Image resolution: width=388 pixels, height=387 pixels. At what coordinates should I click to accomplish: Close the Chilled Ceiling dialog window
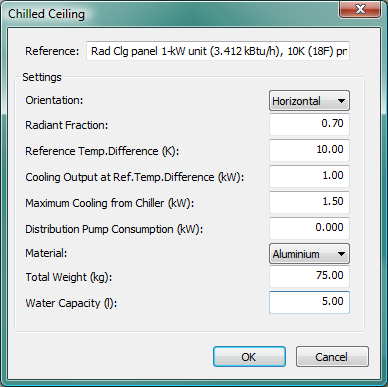pyautogui.click(x=360, y=9)
